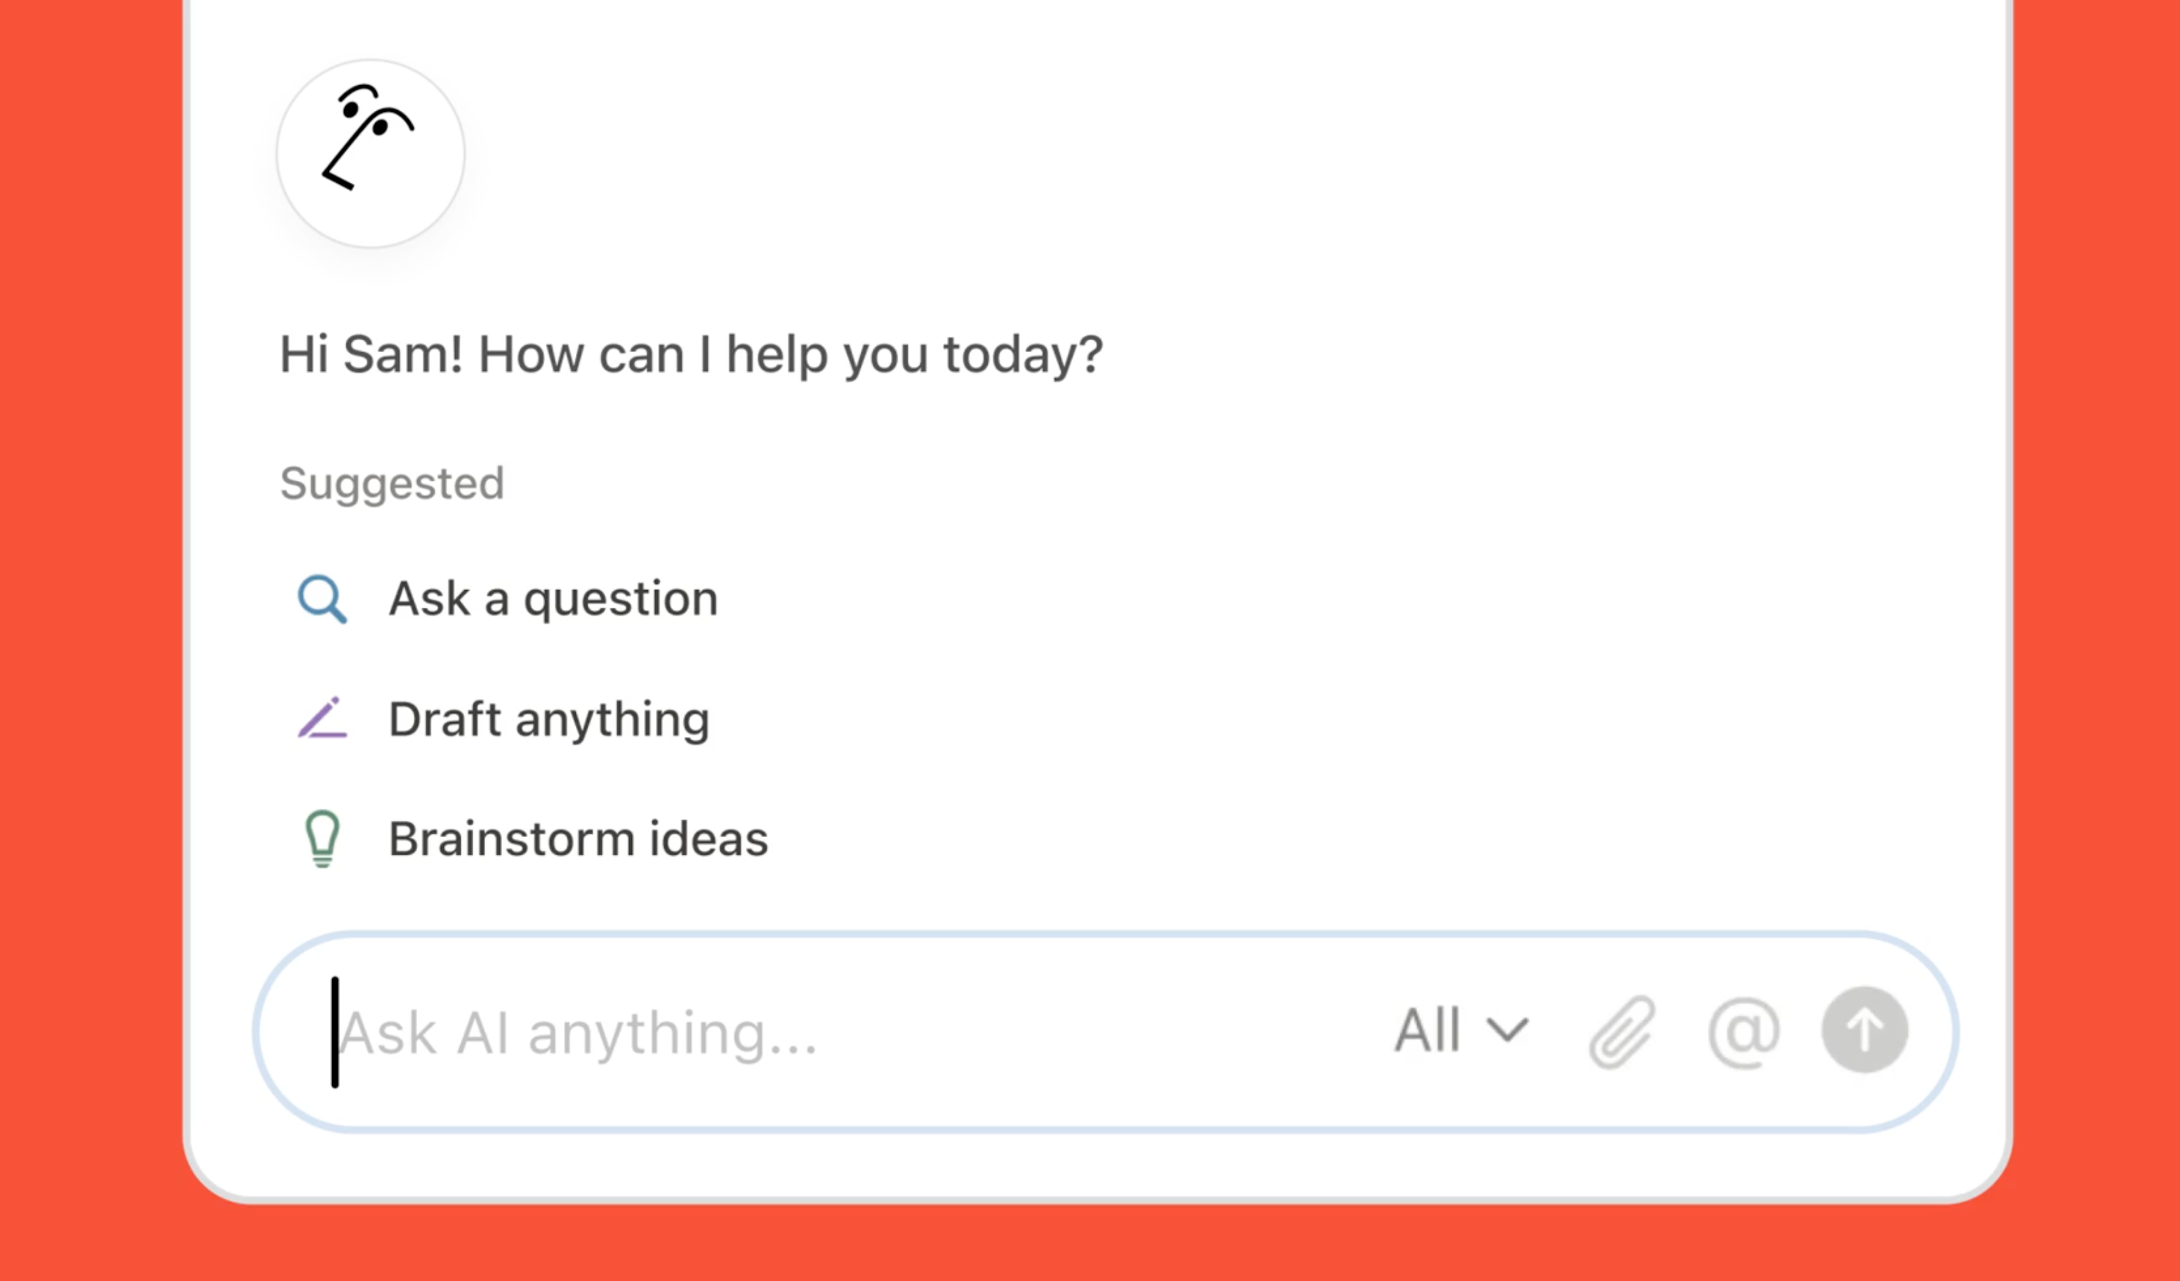Screen dimensions: 2180x1281
Task: Expand the chevron next to All
Action: coord(1507,1030)
